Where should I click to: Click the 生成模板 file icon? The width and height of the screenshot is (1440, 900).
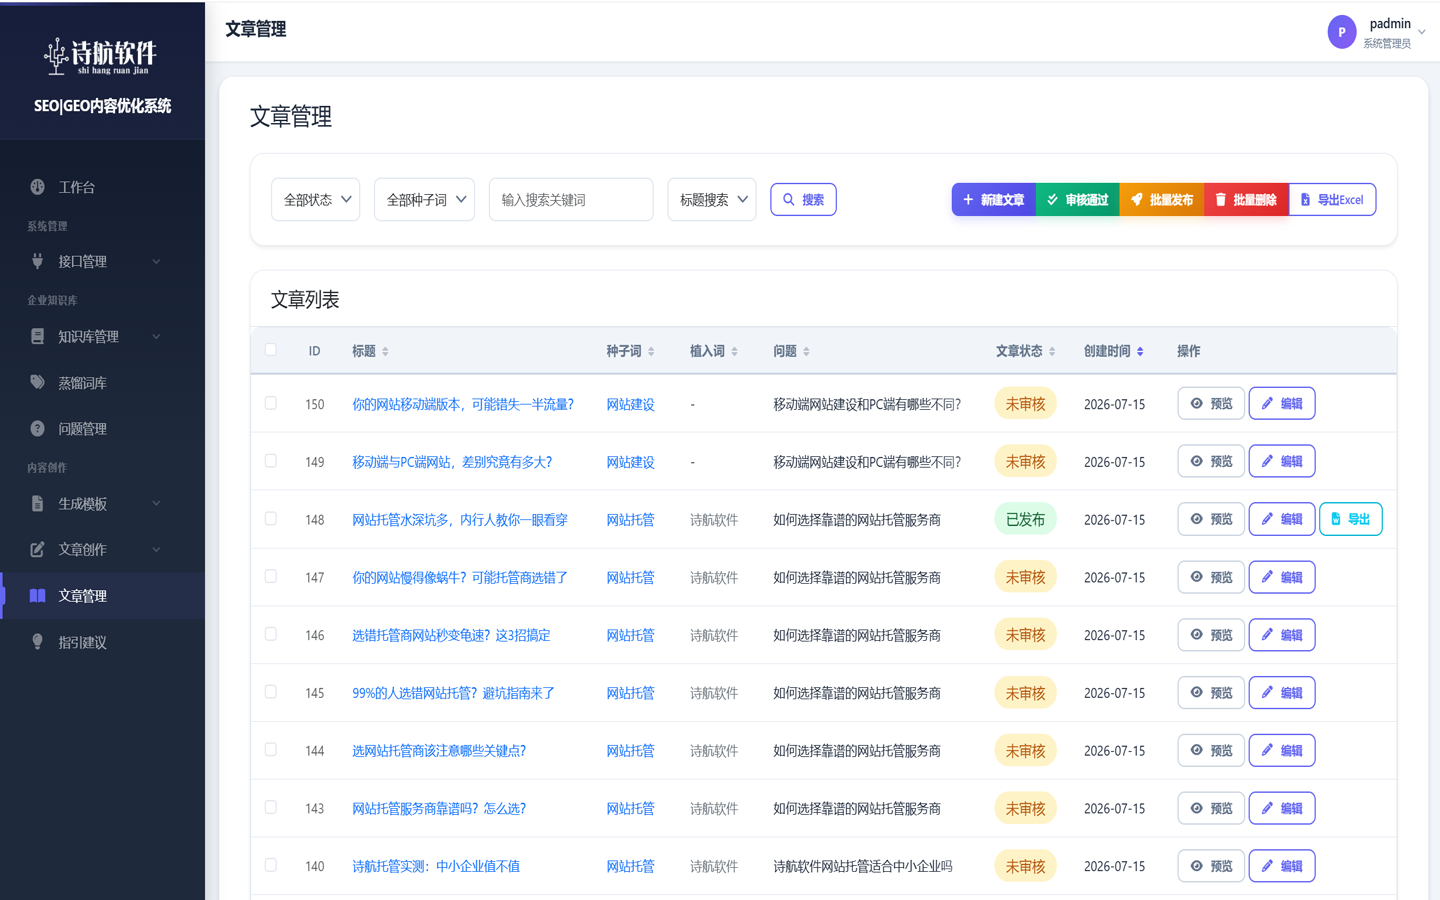point(37,503)
